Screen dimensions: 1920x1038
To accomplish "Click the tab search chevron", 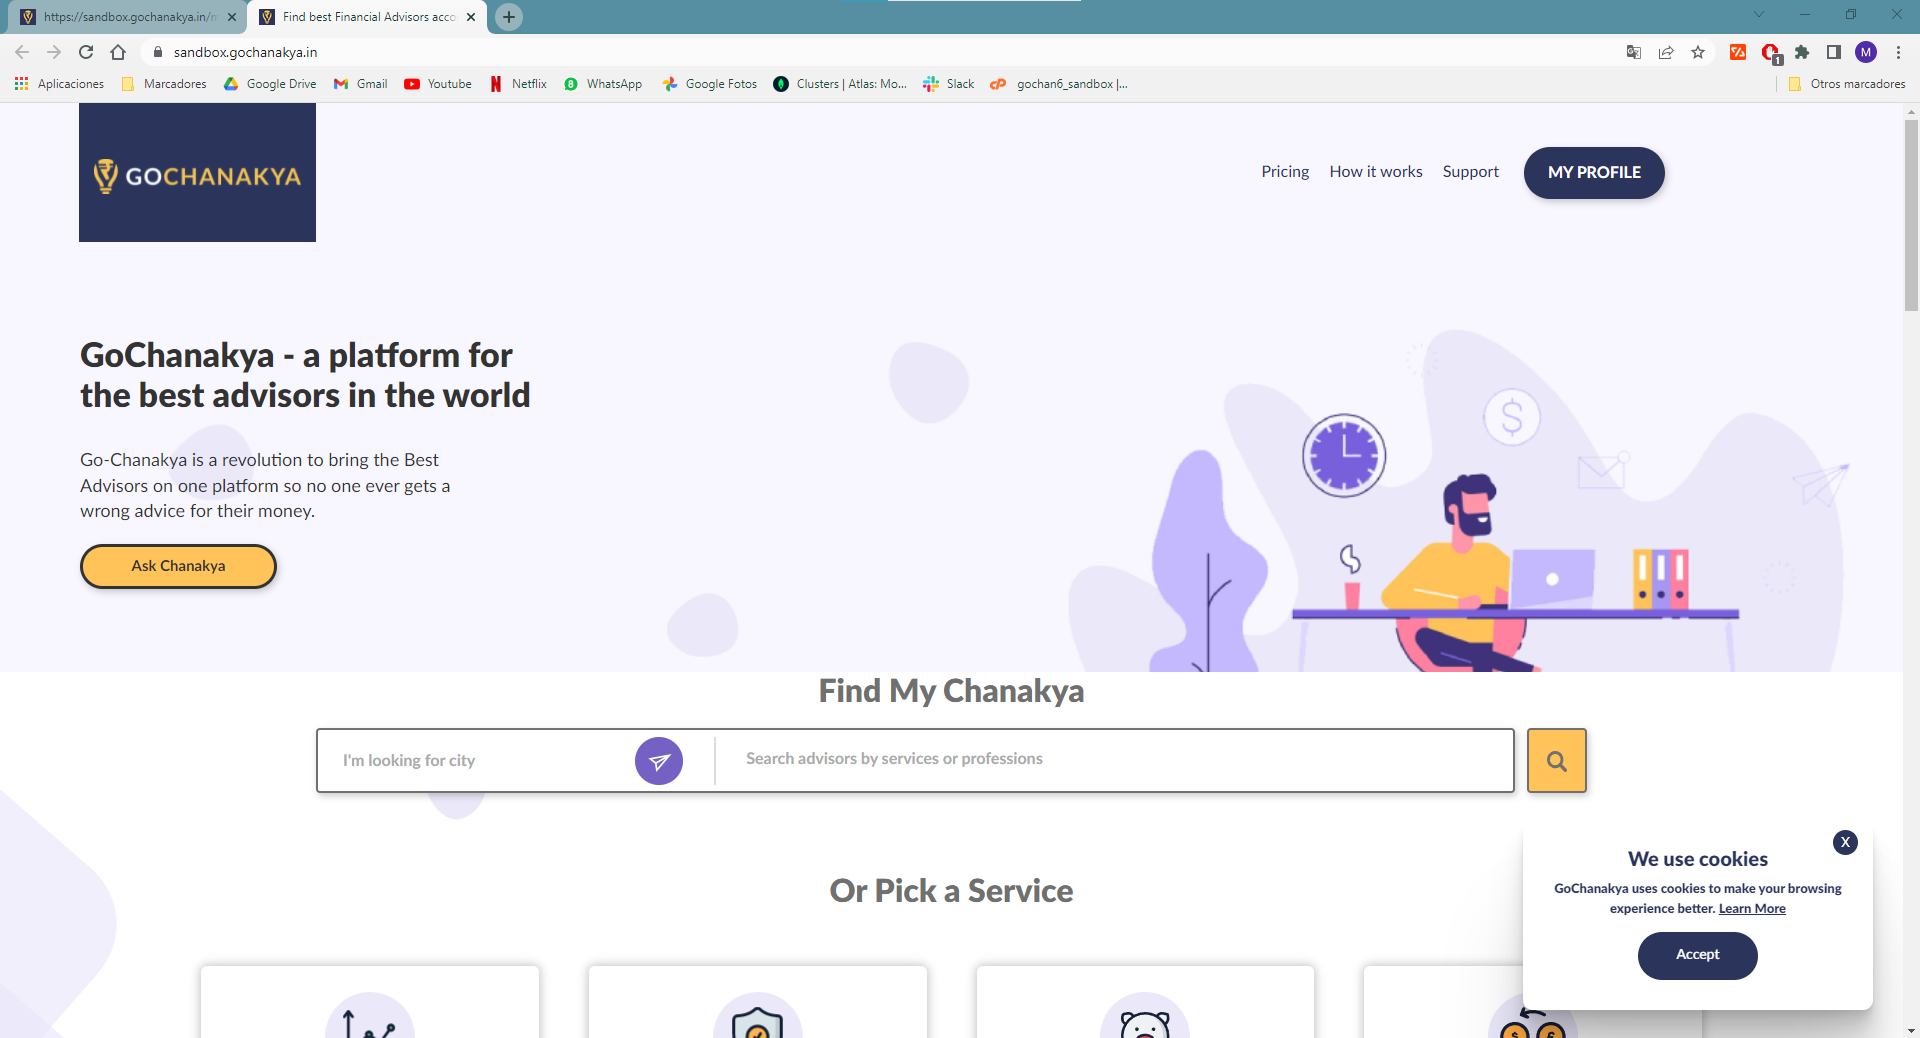I will pyautogui.click(x=1758, y=14).
